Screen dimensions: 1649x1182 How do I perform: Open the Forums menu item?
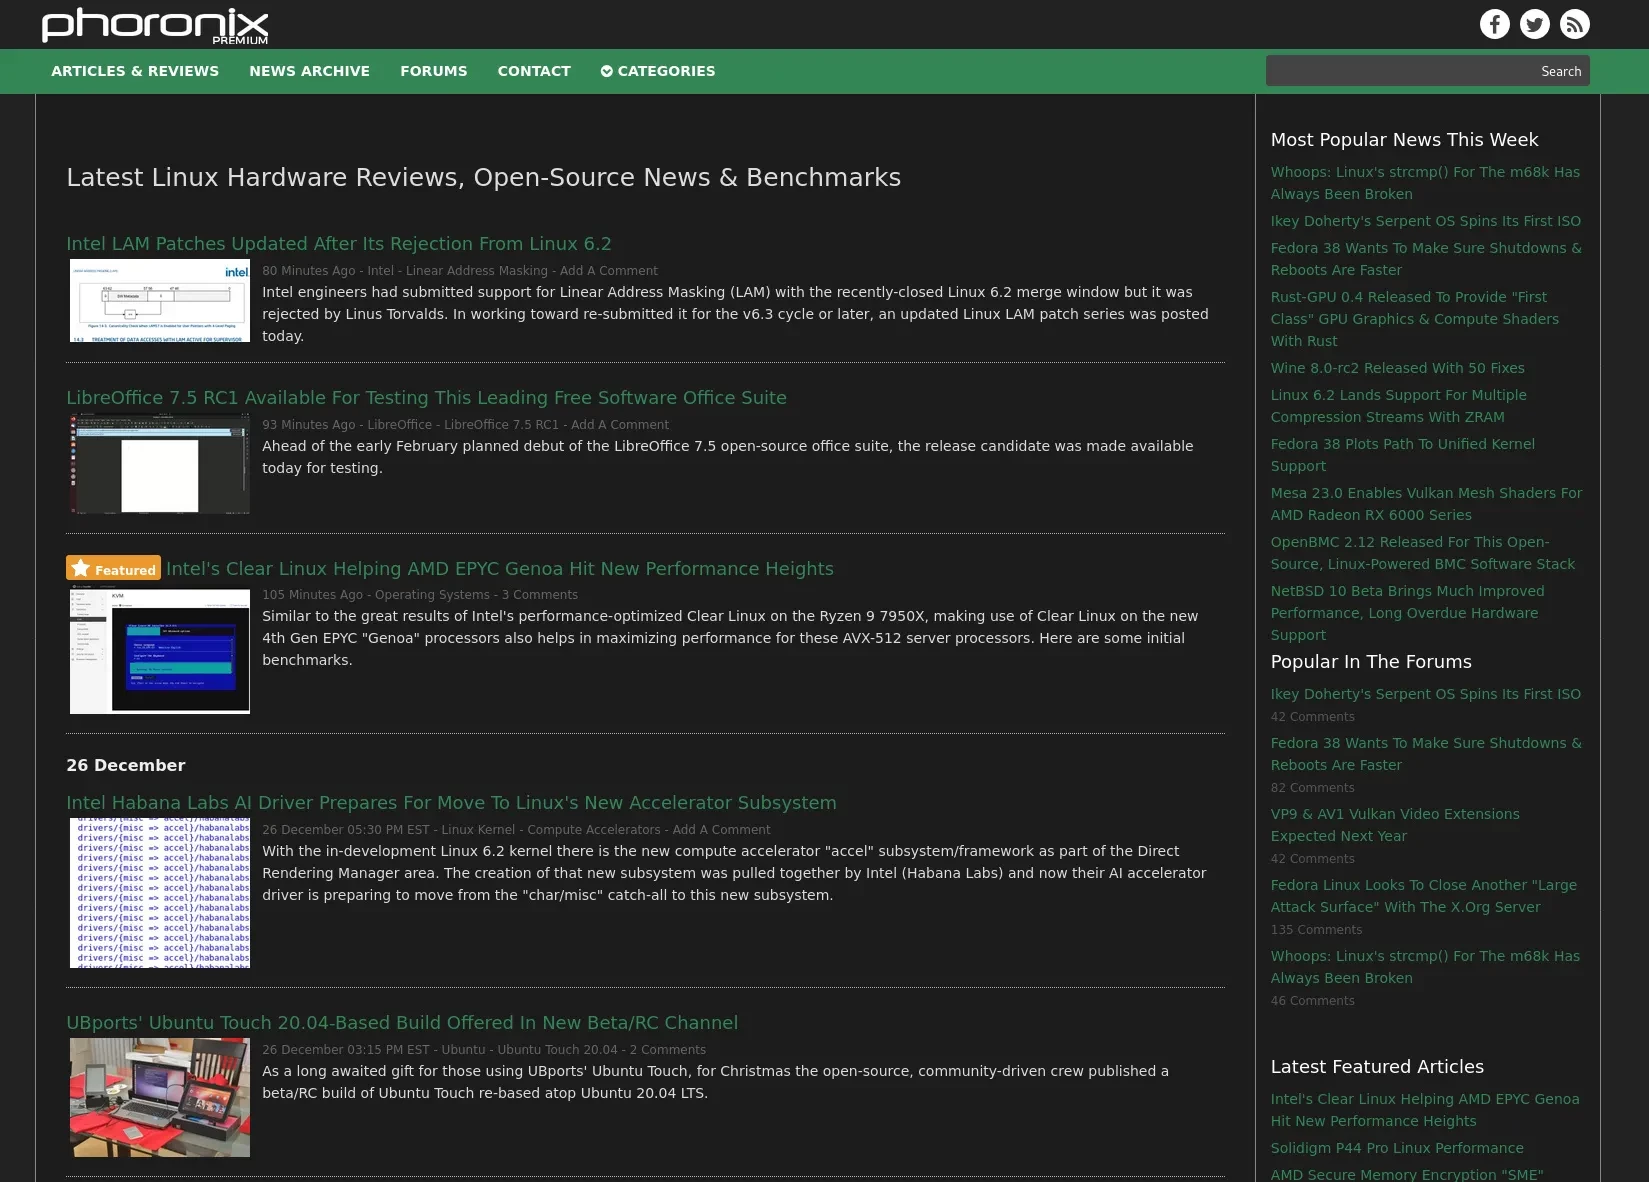click(433, 71)
